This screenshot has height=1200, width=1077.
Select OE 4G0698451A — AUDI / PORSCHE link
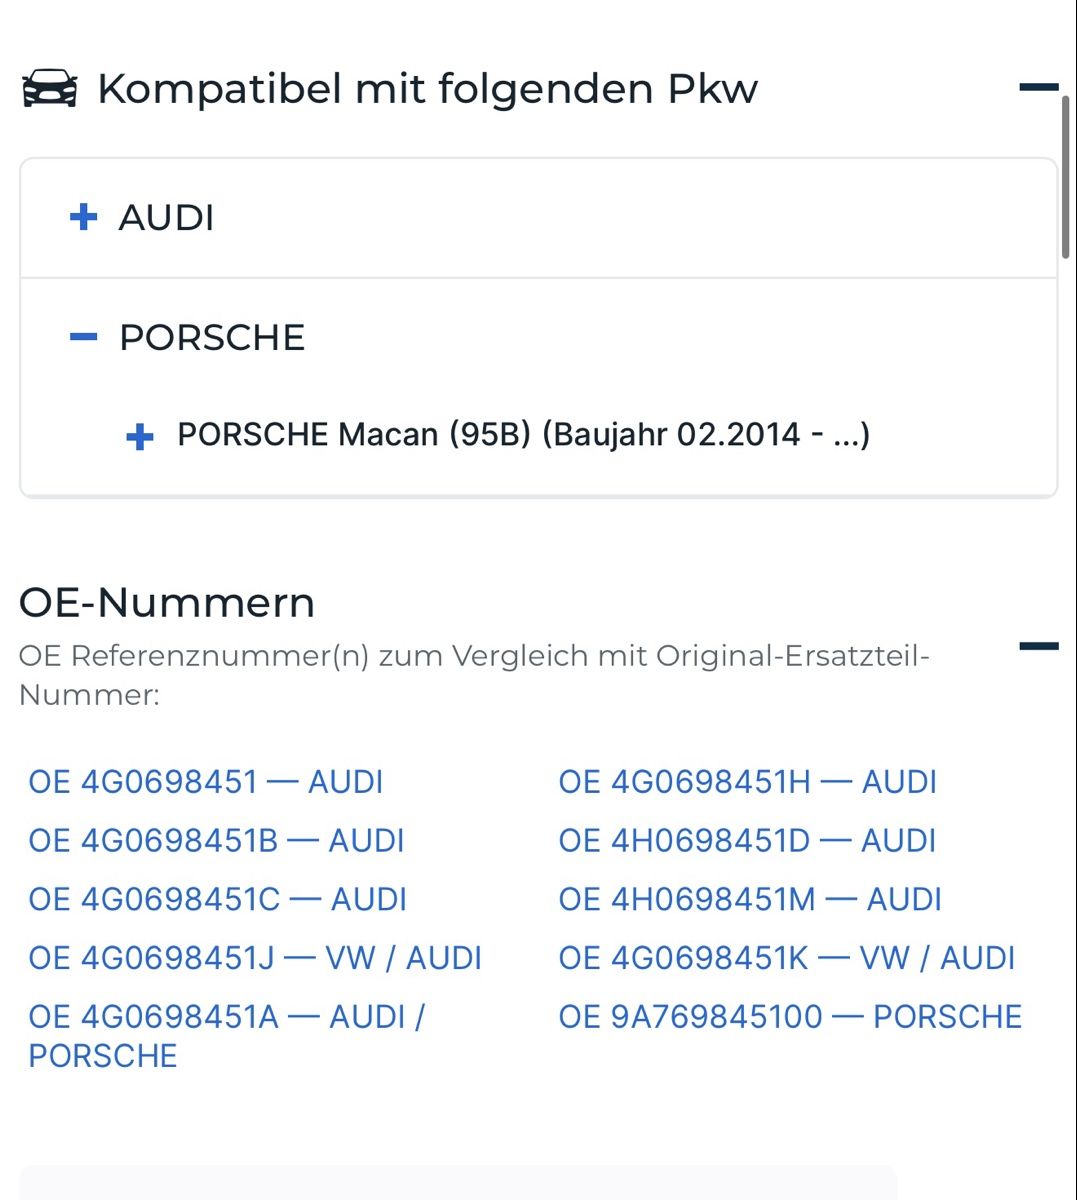point(226,1018)
